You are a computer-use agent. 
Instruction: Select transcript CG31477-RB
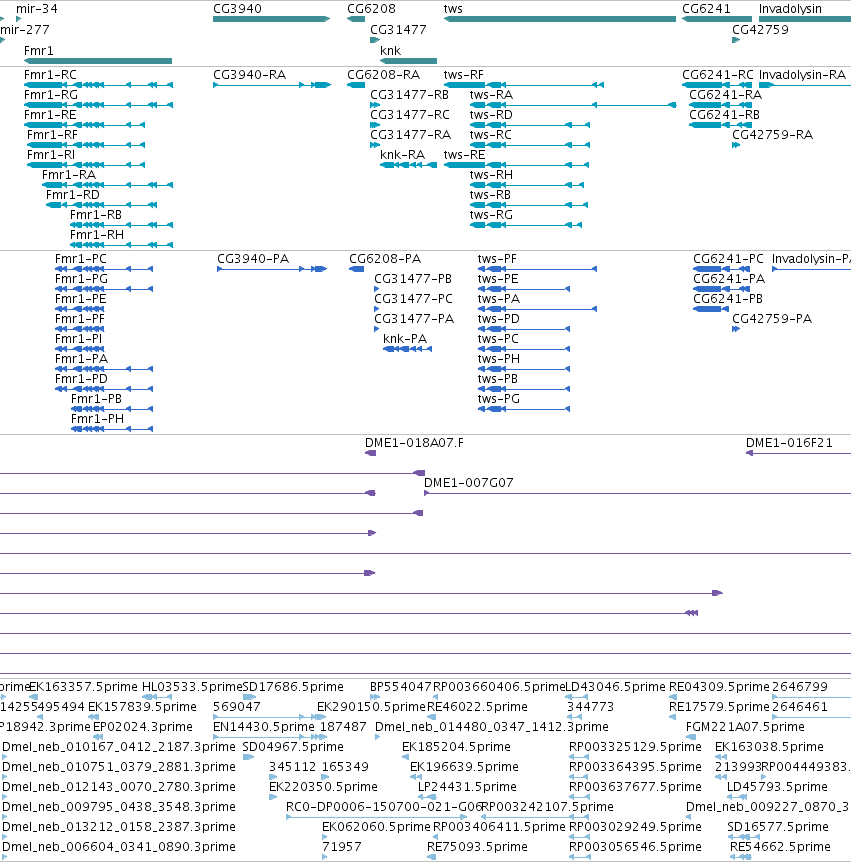point(375,105)
